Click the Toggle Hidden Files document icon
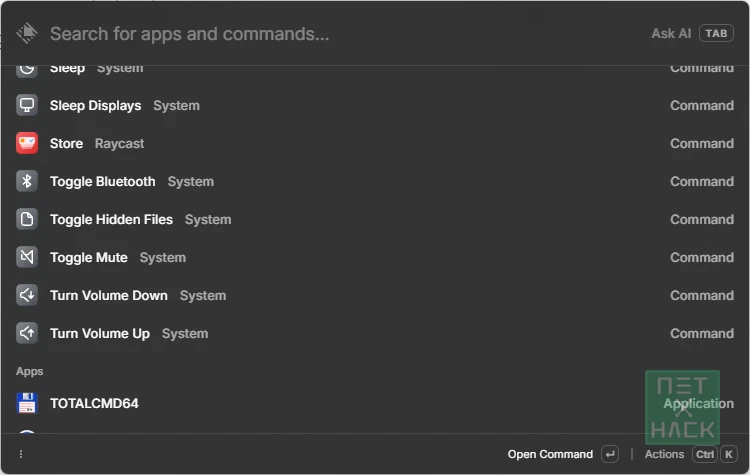Image resolution: width=750 pixels, height=475 pixels. point(27,219)
